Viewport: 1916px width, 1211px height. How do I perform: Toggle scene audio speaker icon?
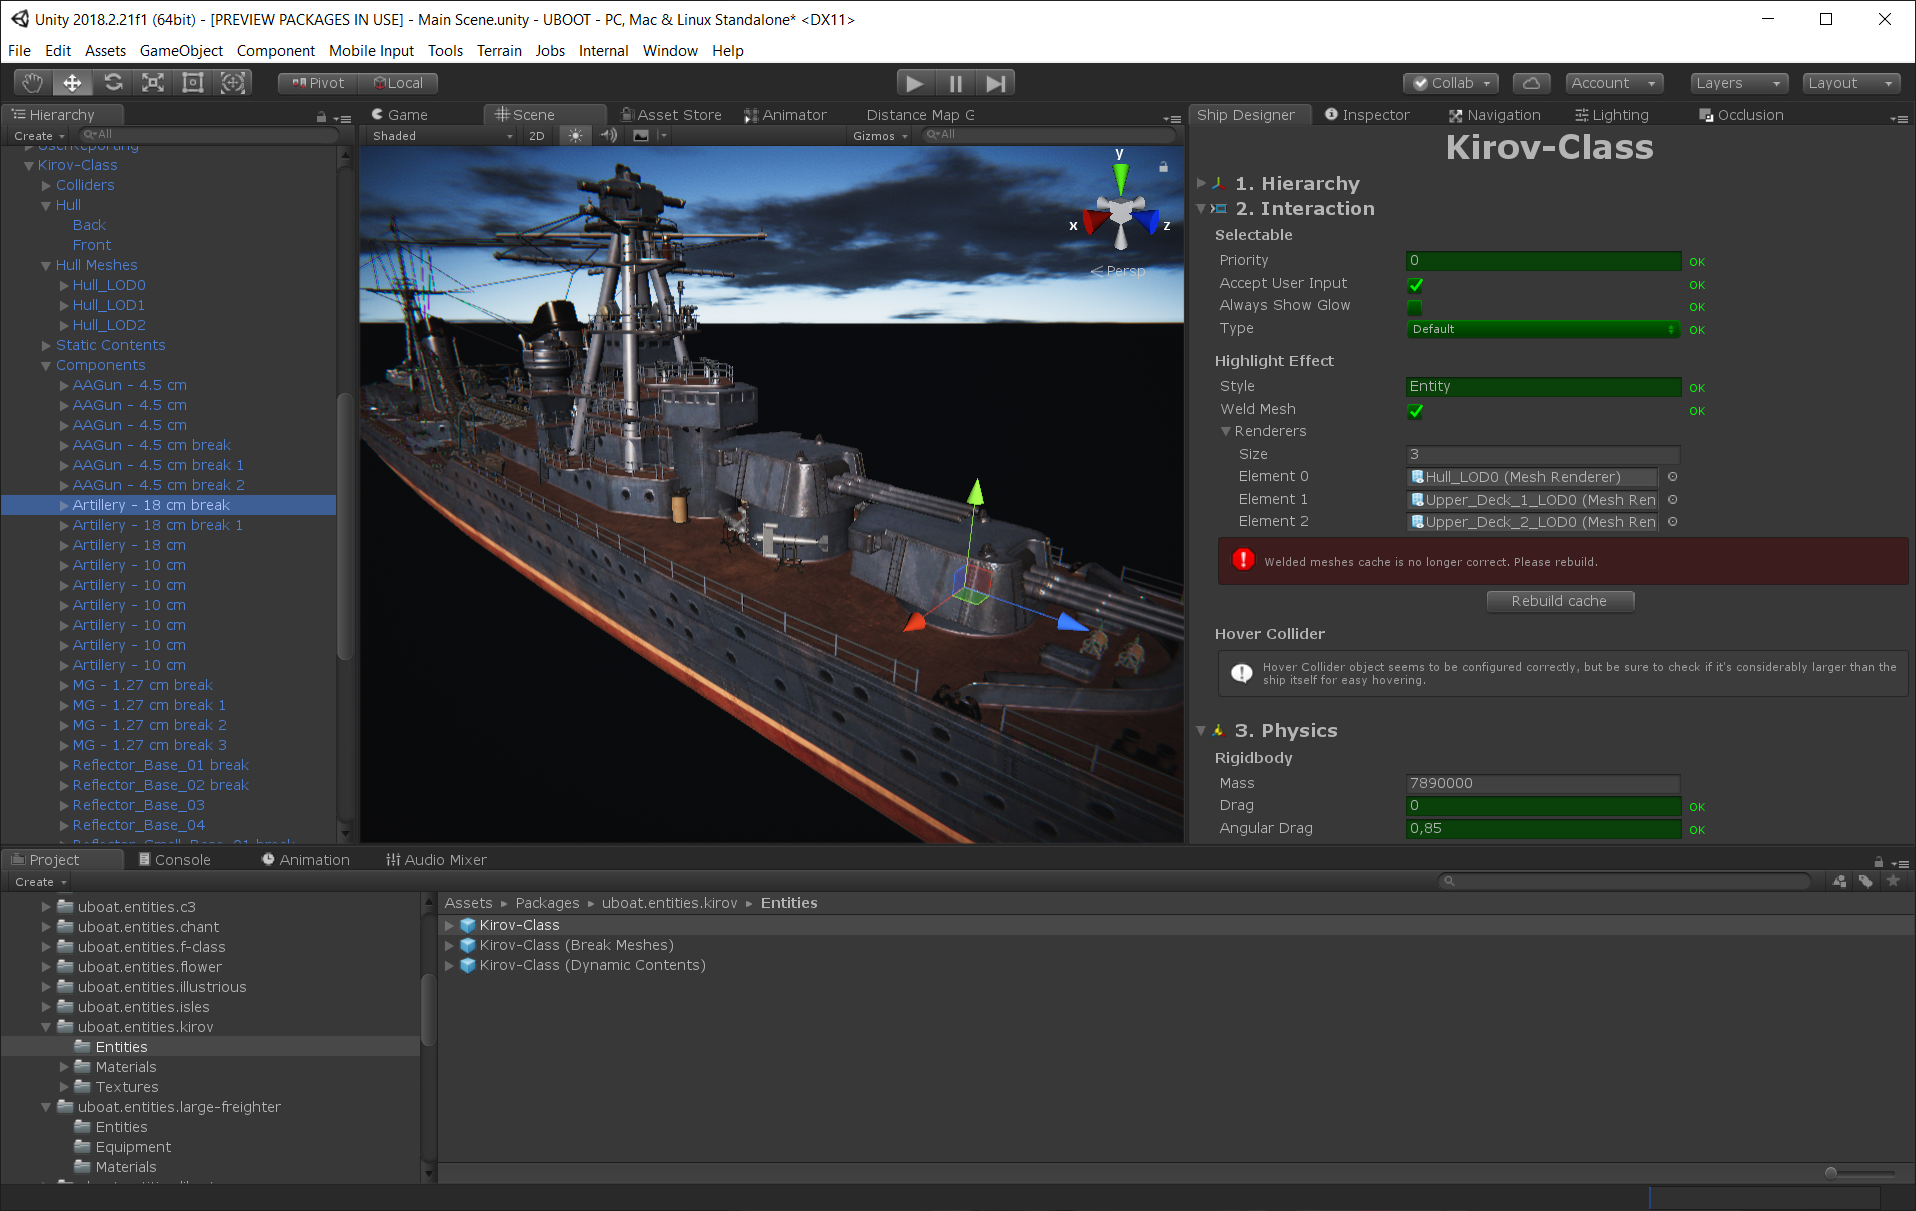coord(608,136)
